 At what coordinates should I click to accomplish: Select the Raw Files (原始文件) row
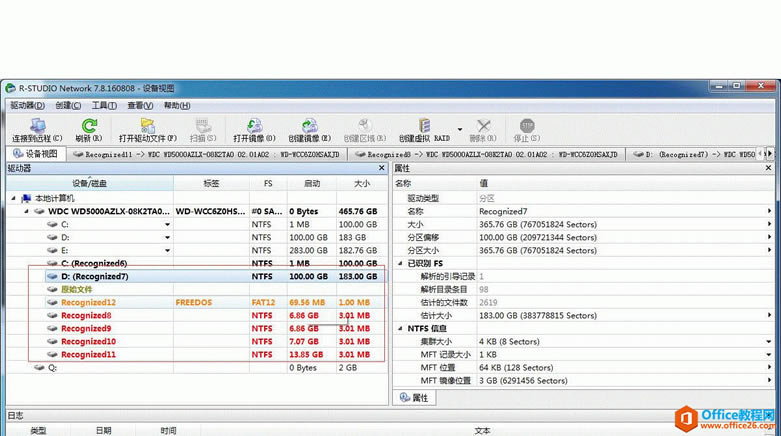(197, 290)
